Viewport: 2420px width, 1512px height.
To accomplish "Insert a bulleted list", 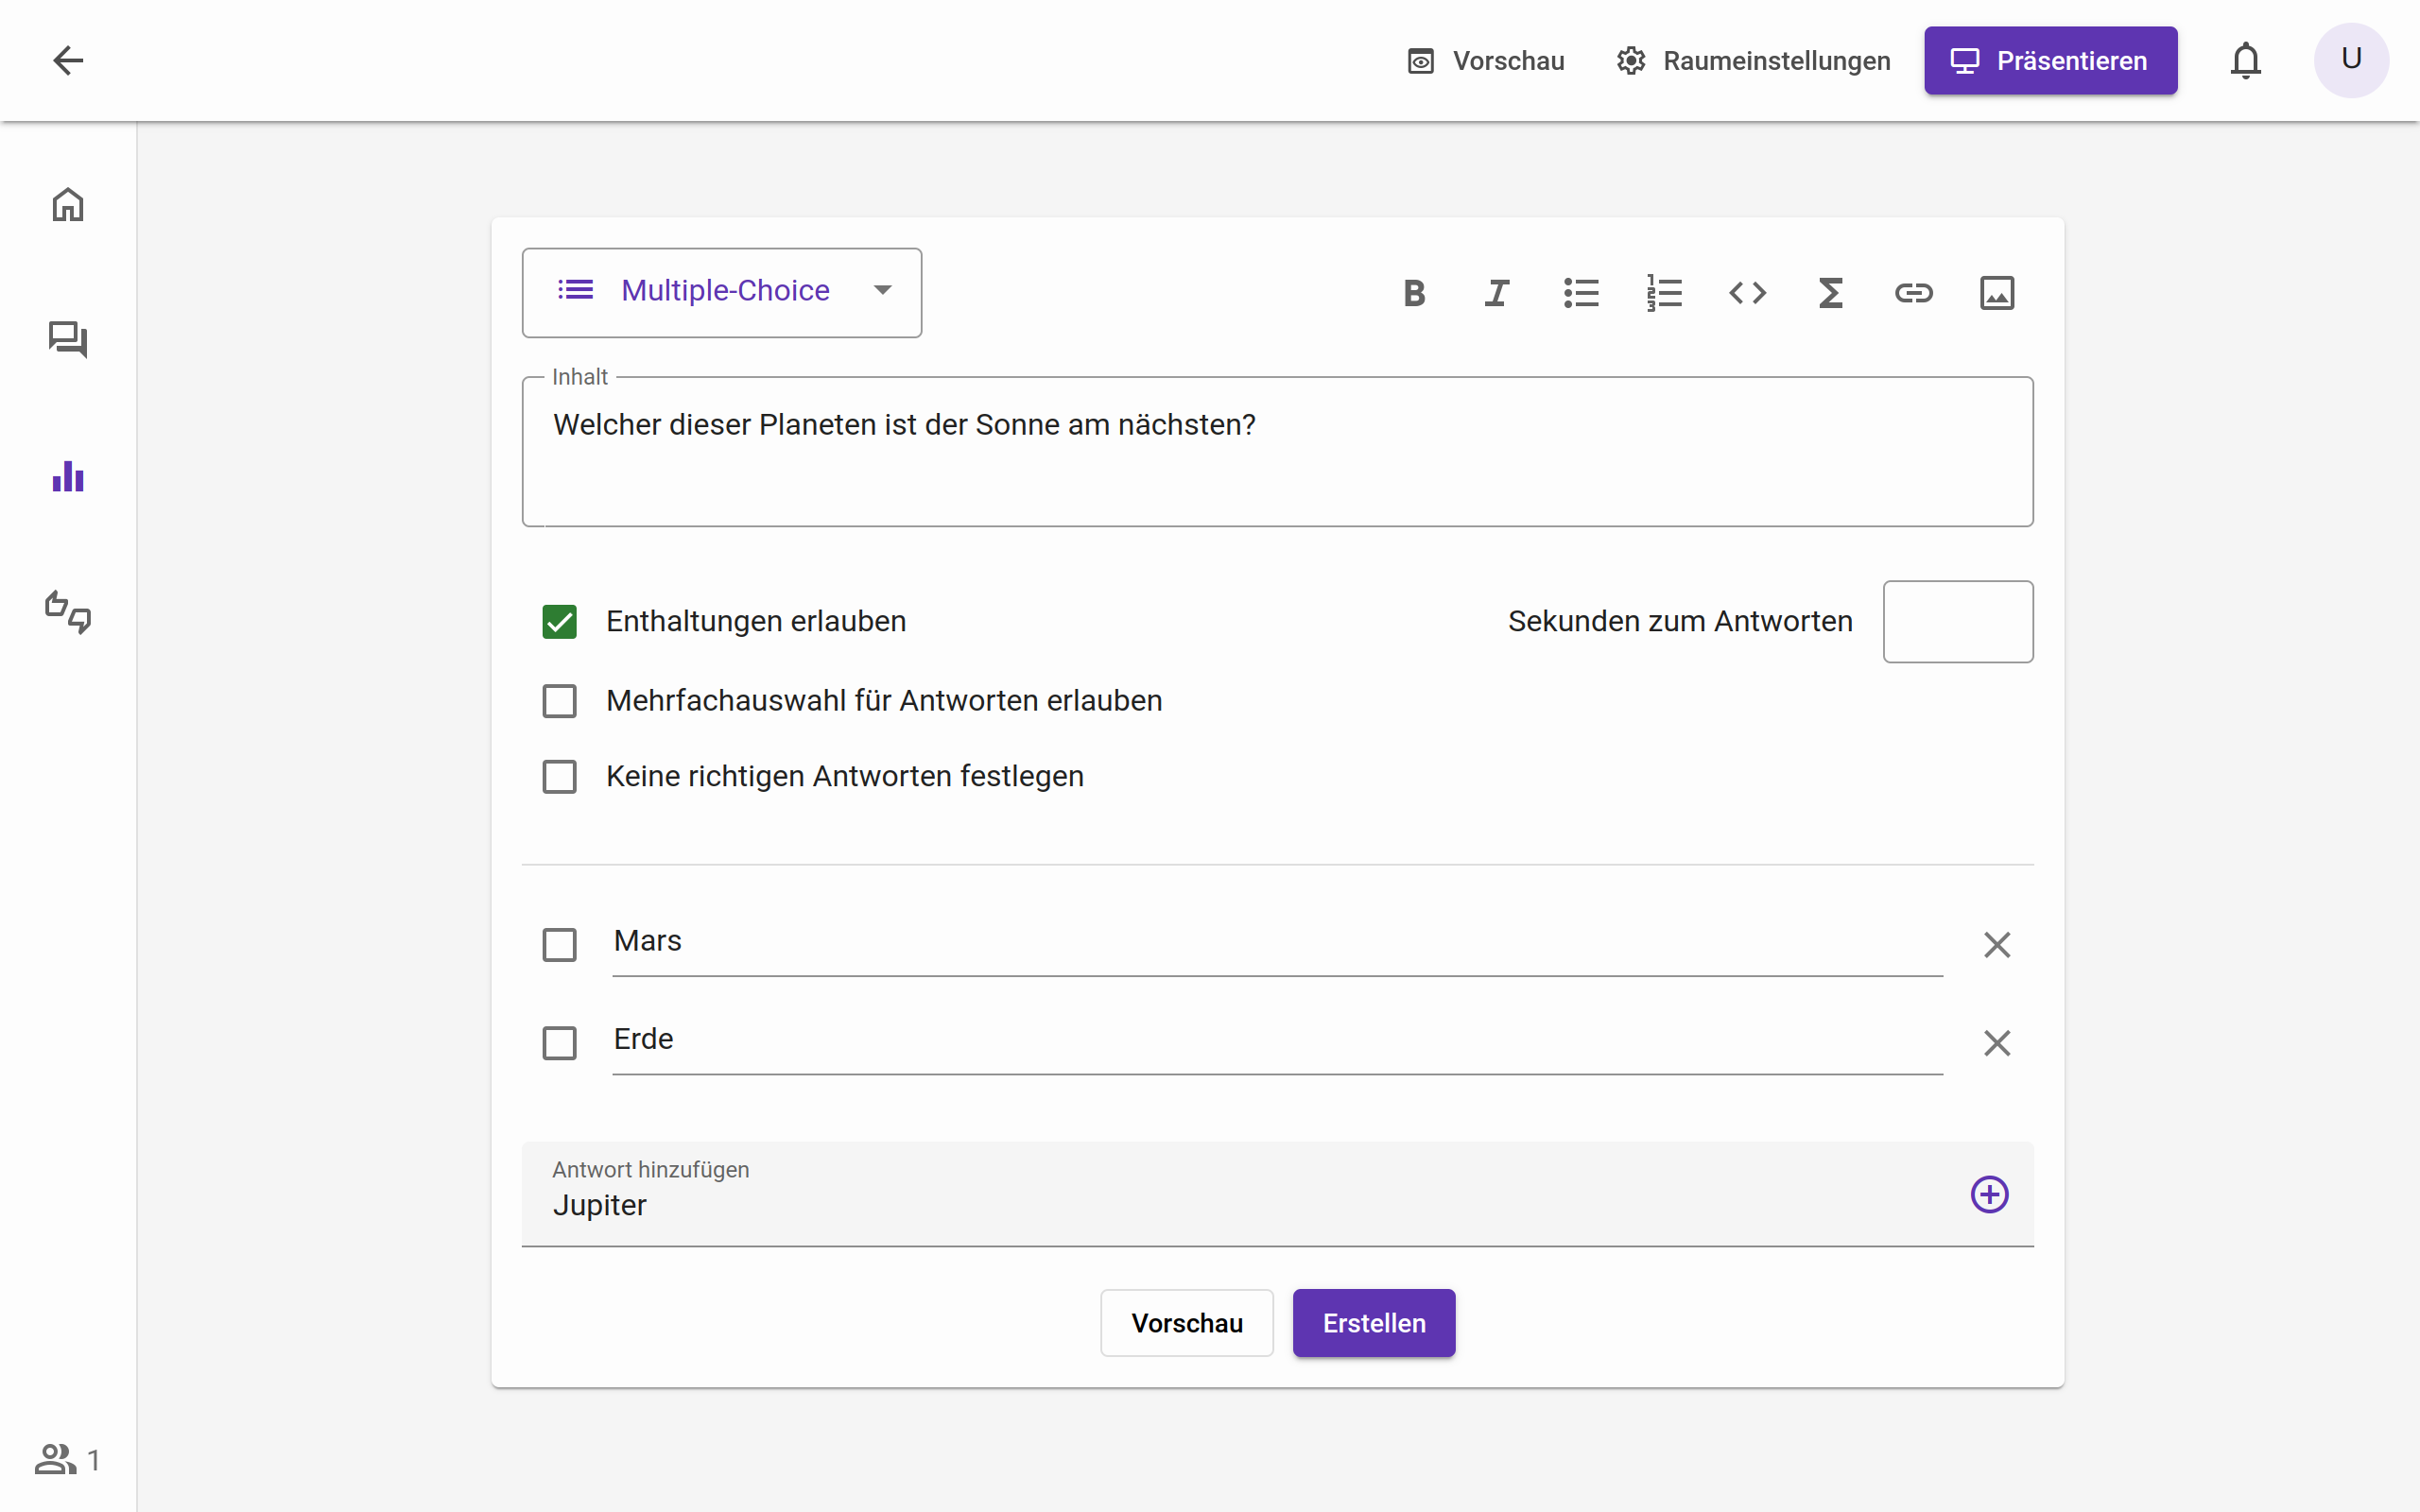I will (1581, 293).
